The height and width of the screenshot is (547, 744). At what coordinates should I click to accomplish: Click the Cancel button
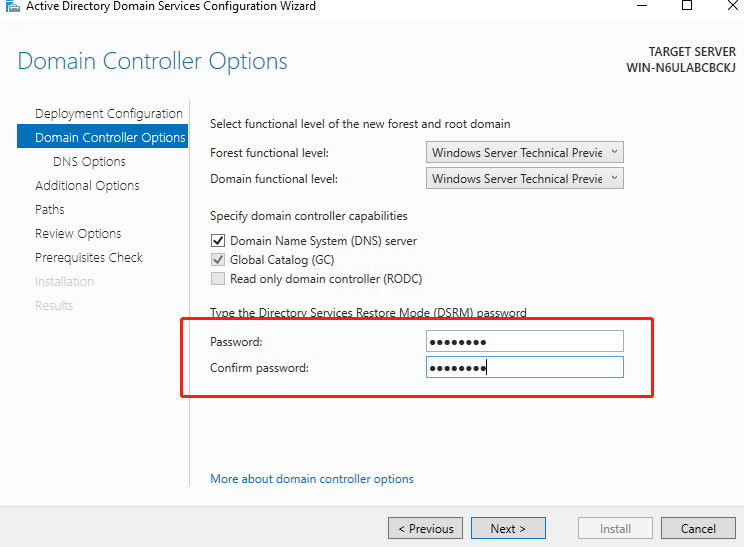coord(698,528)
